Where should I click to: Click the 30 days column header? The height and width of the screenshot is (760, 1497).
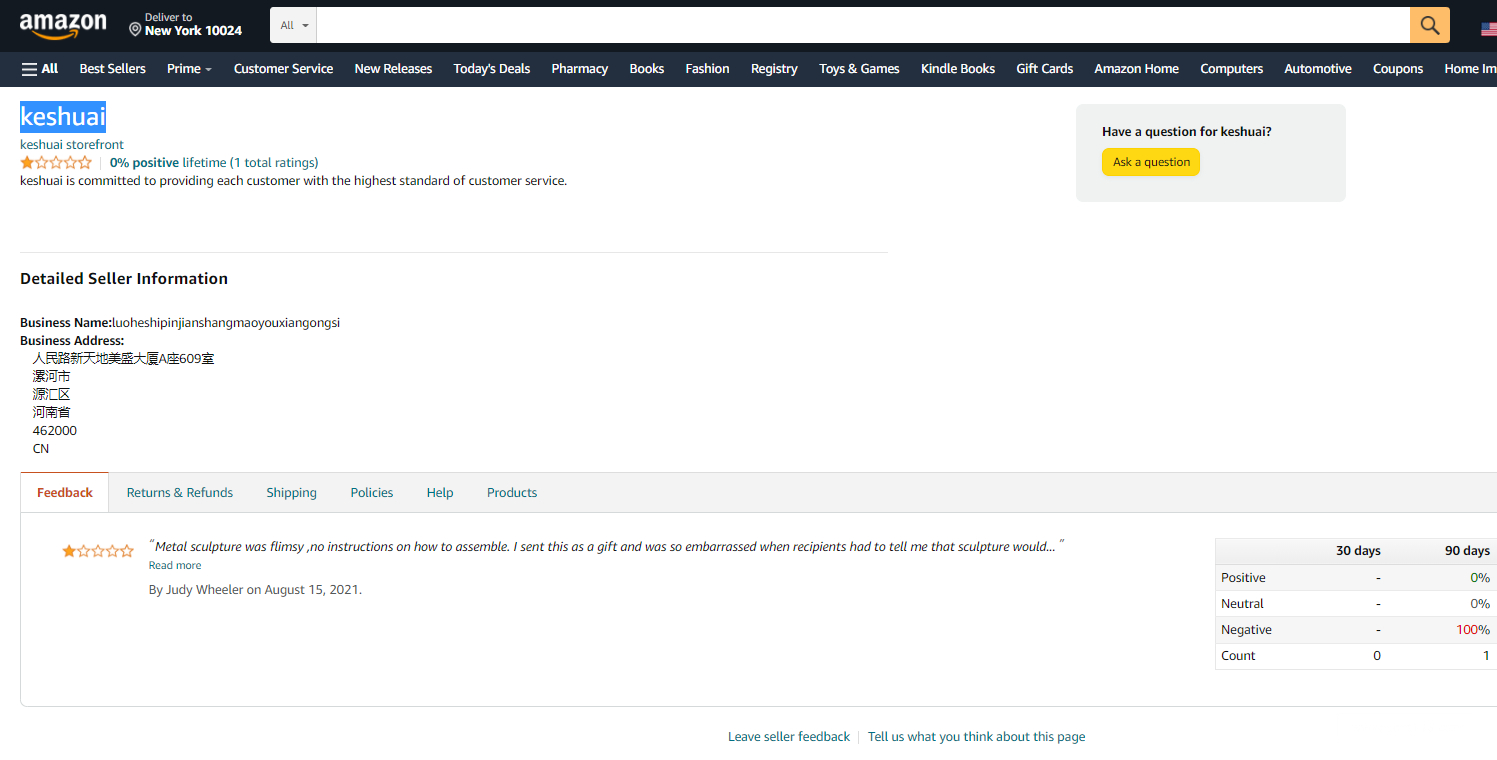pos(1358,551)
